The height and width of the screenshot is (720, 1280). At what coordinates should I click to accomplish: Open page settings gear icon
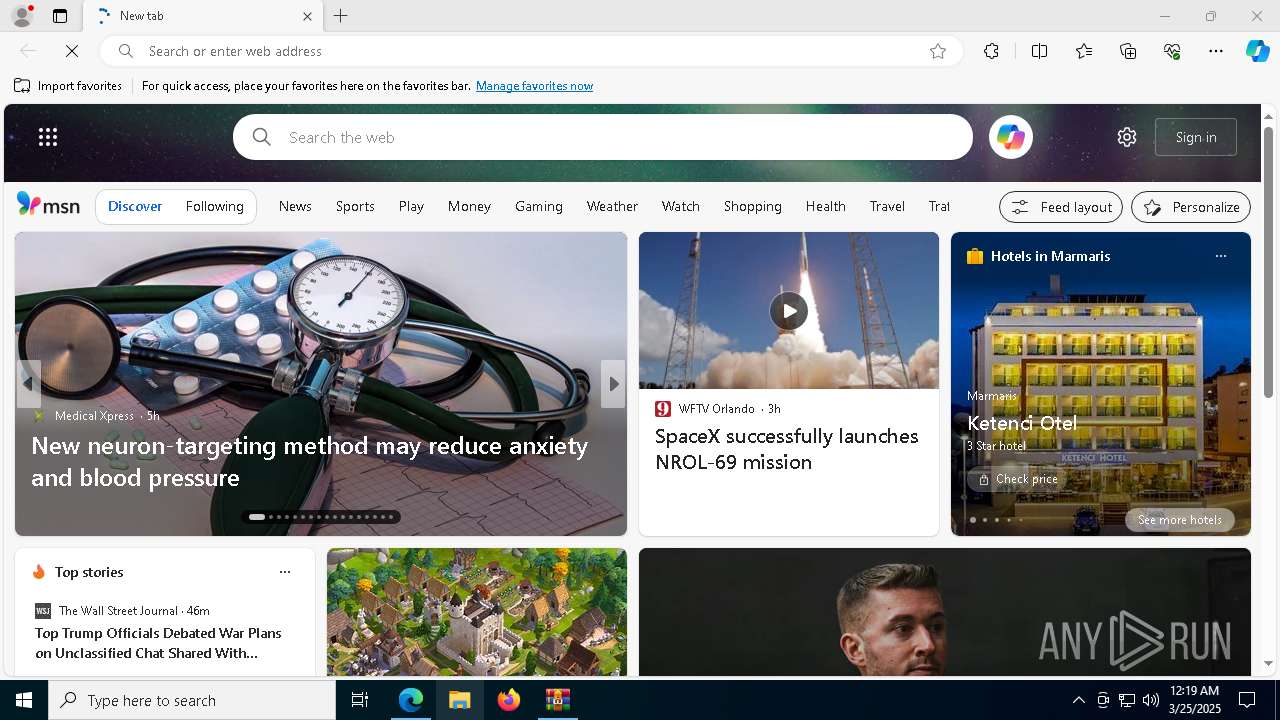tap(1127, 137)
